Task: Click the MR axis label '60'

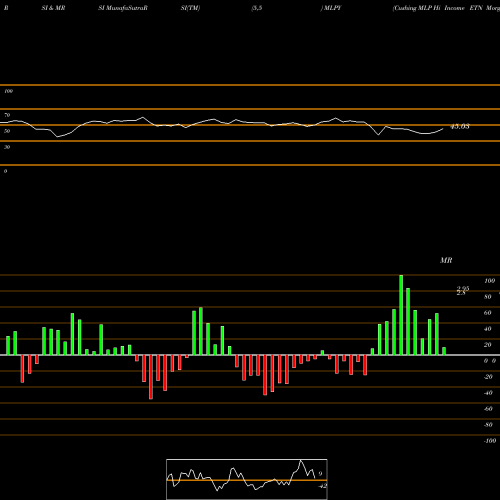Action: click(x=488, y=313)
